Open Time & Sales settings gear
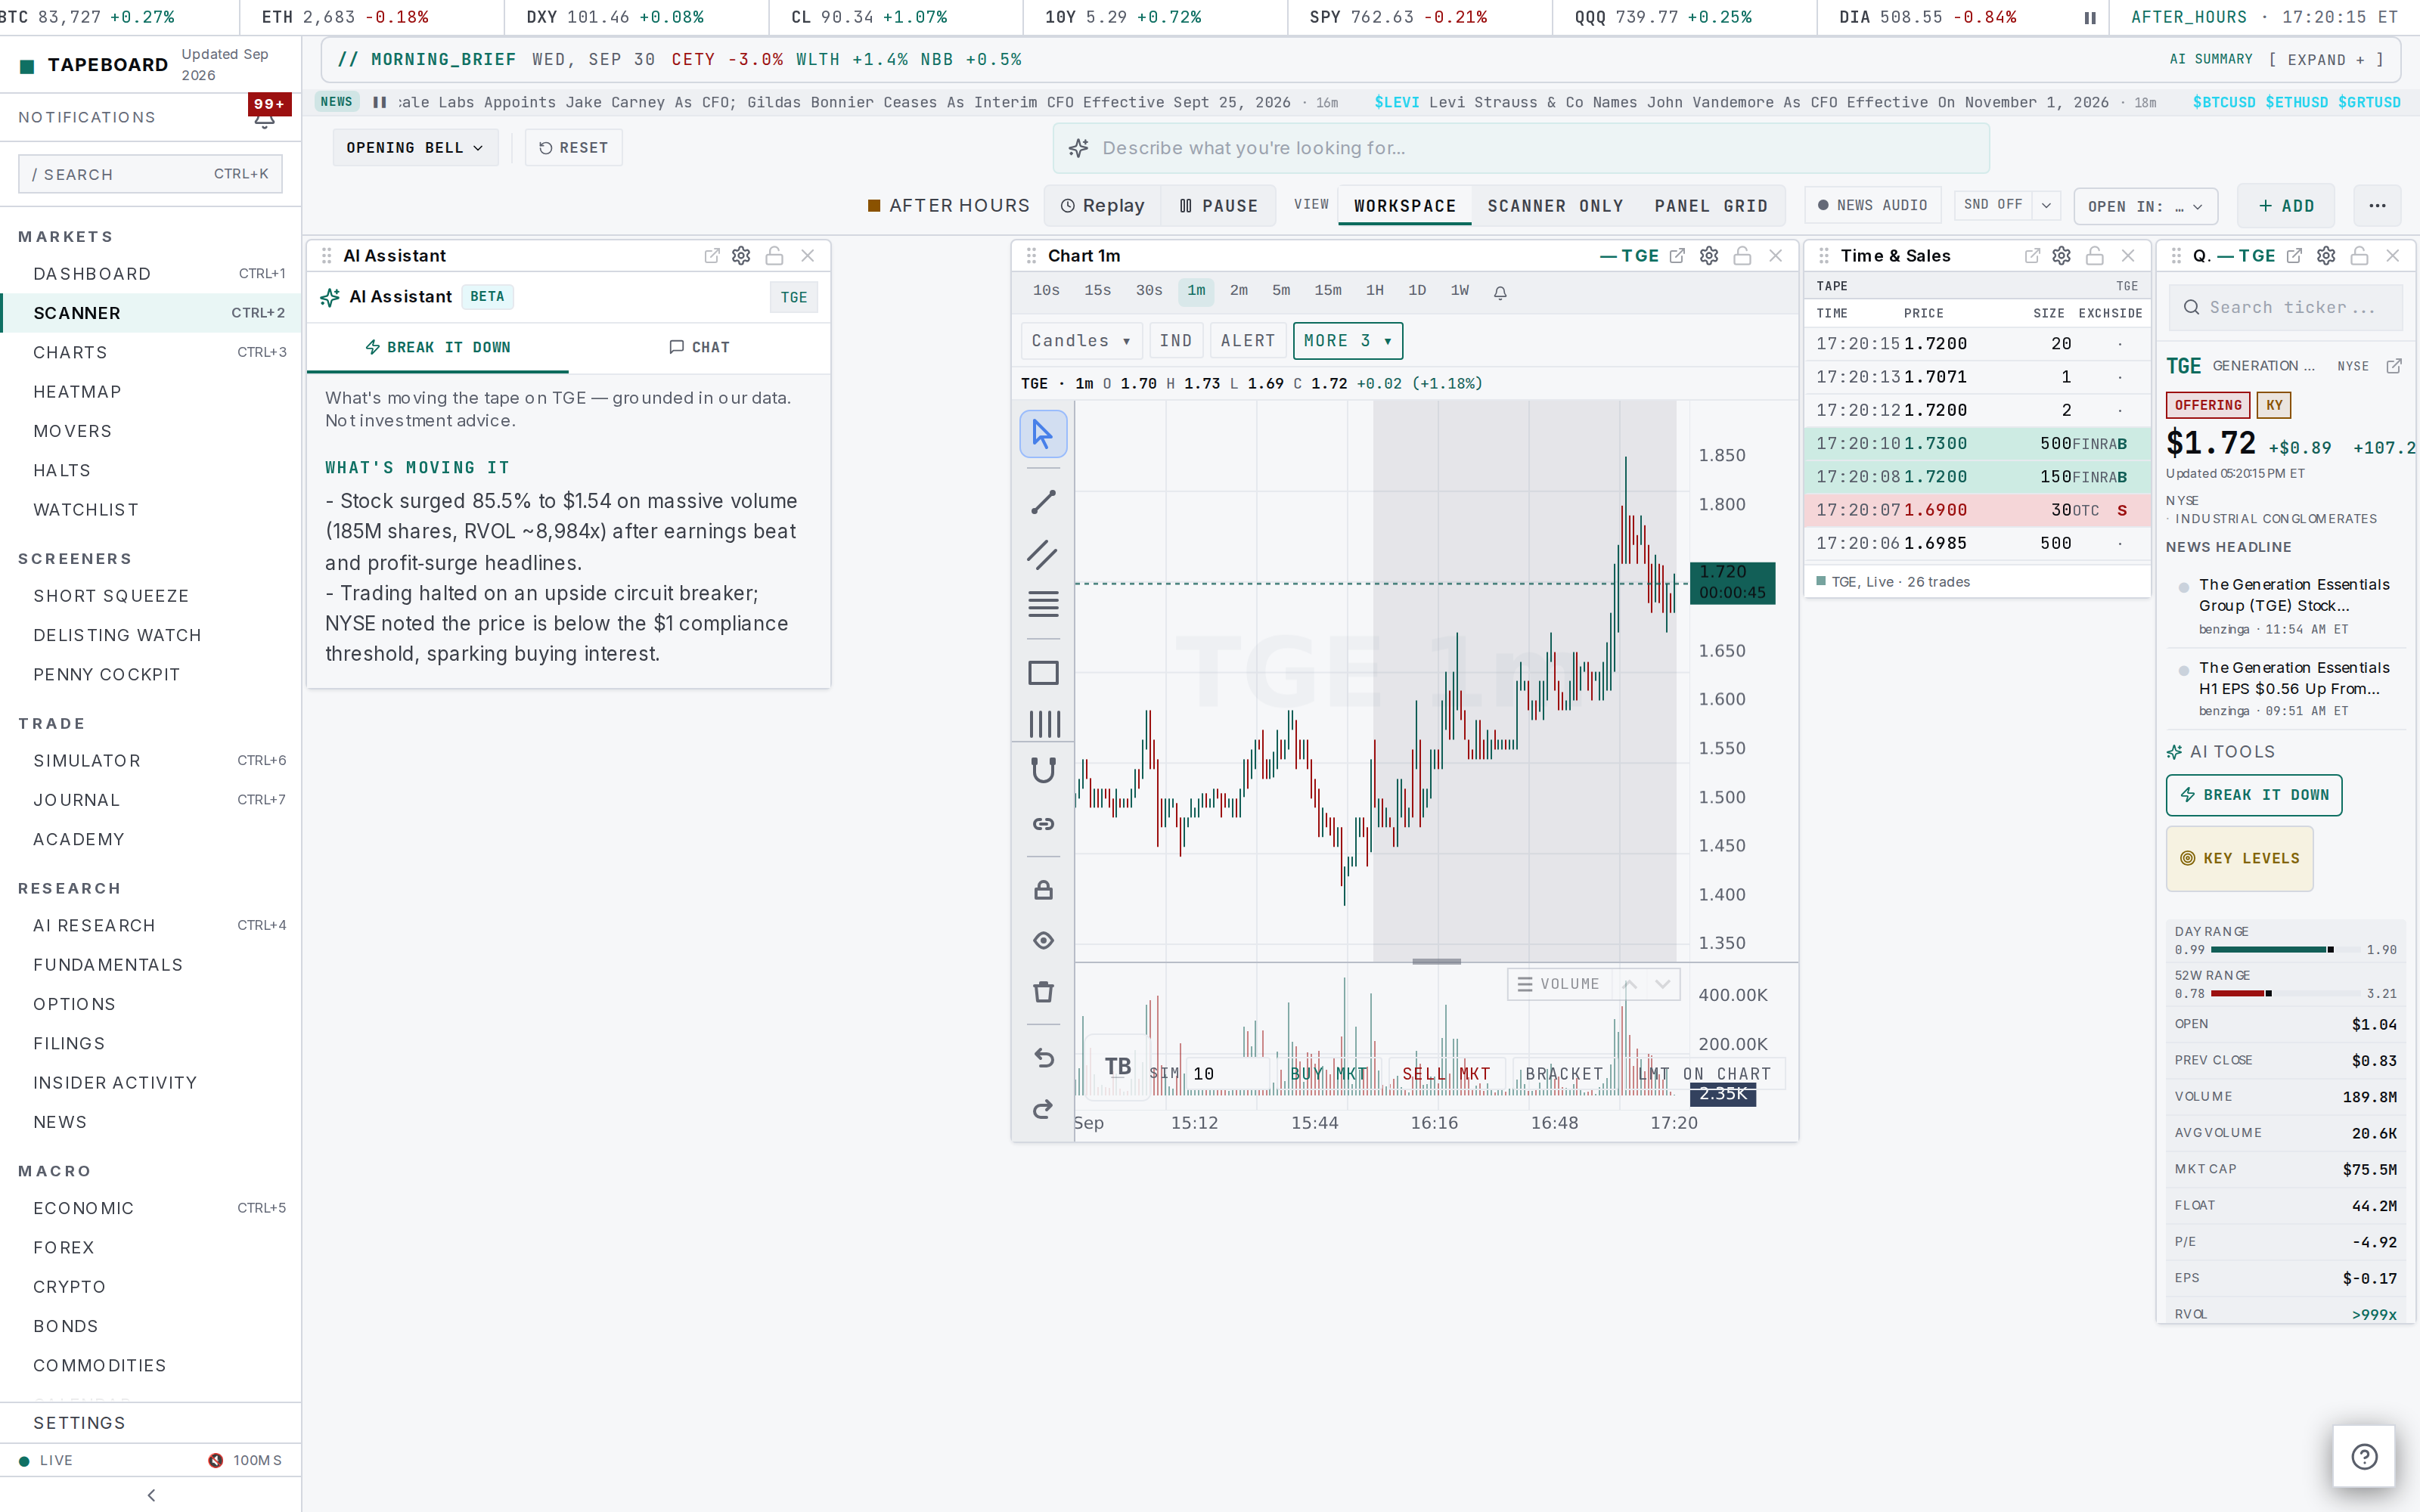Image resolution: width=2420 pixels, height=1512 pixels. [x=2061, y=256]
